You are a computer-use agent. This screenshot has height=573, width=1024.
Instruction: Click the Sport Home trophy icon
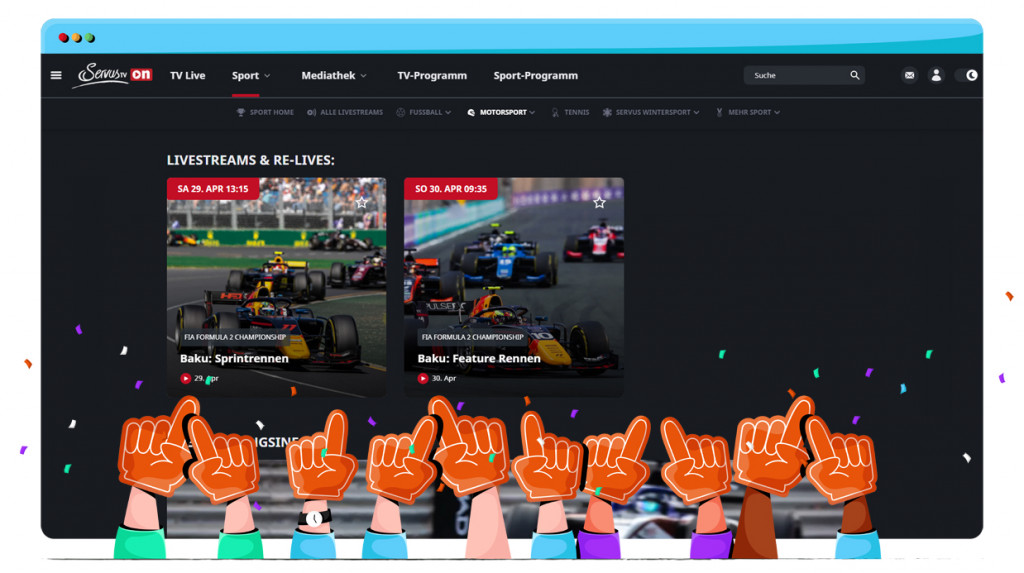click(x=240, y=112)
